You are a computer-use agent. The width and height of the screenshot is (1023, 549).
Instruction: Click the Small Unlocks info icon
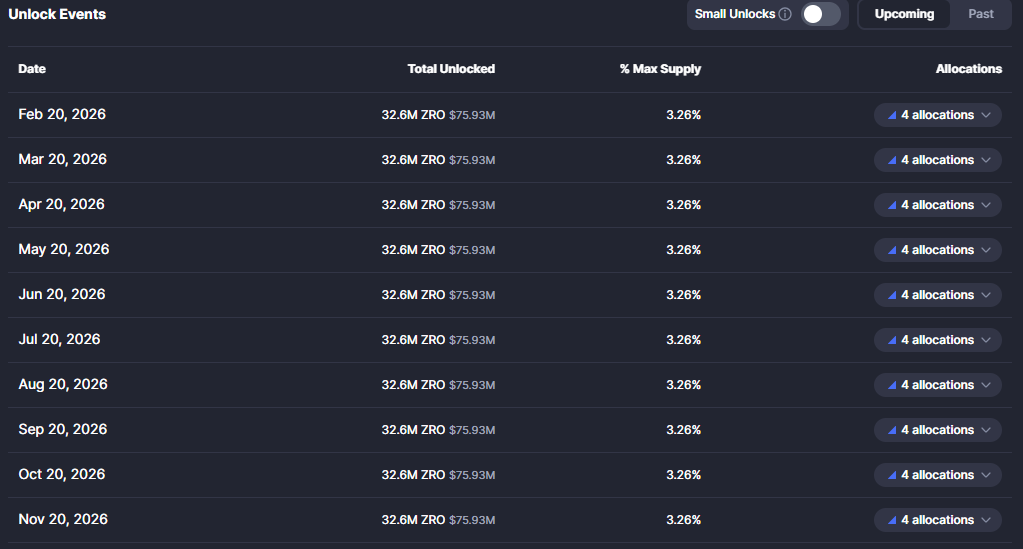(x=785, y=14)
